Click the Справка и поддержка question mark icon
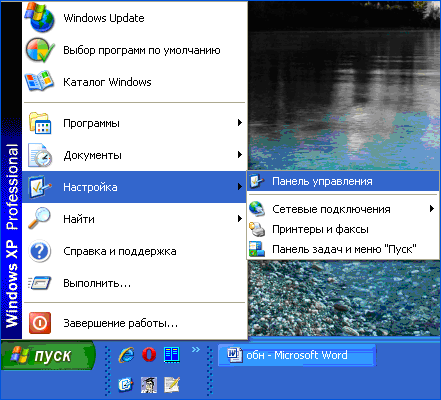The width and height of the screenshot is (441, 400). click(x=40, y=251)
